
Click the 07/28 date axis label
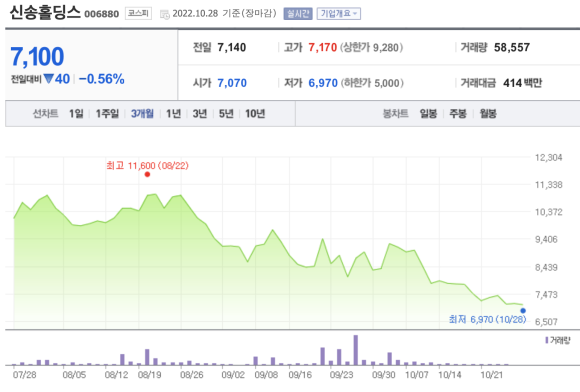click(x=24, y=375)
